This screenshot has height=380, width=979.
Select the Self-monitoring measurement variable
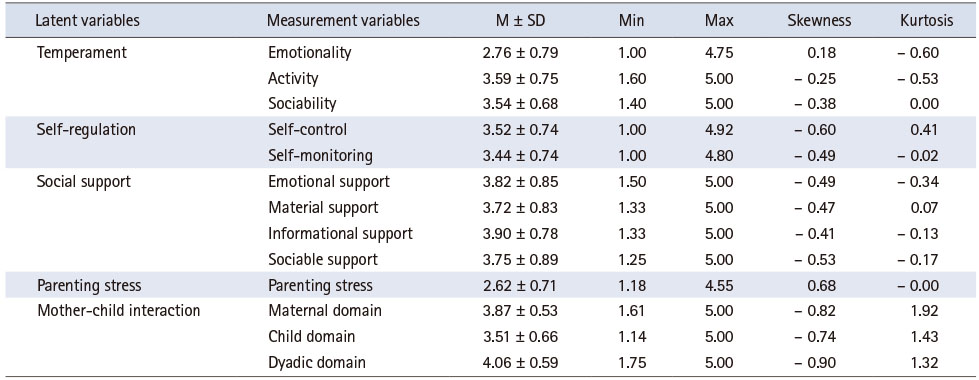320,155
